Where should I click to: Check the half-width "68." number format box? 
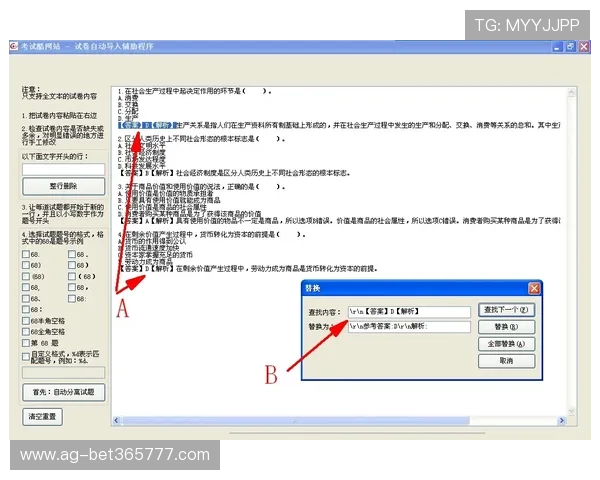pos(26,254)
